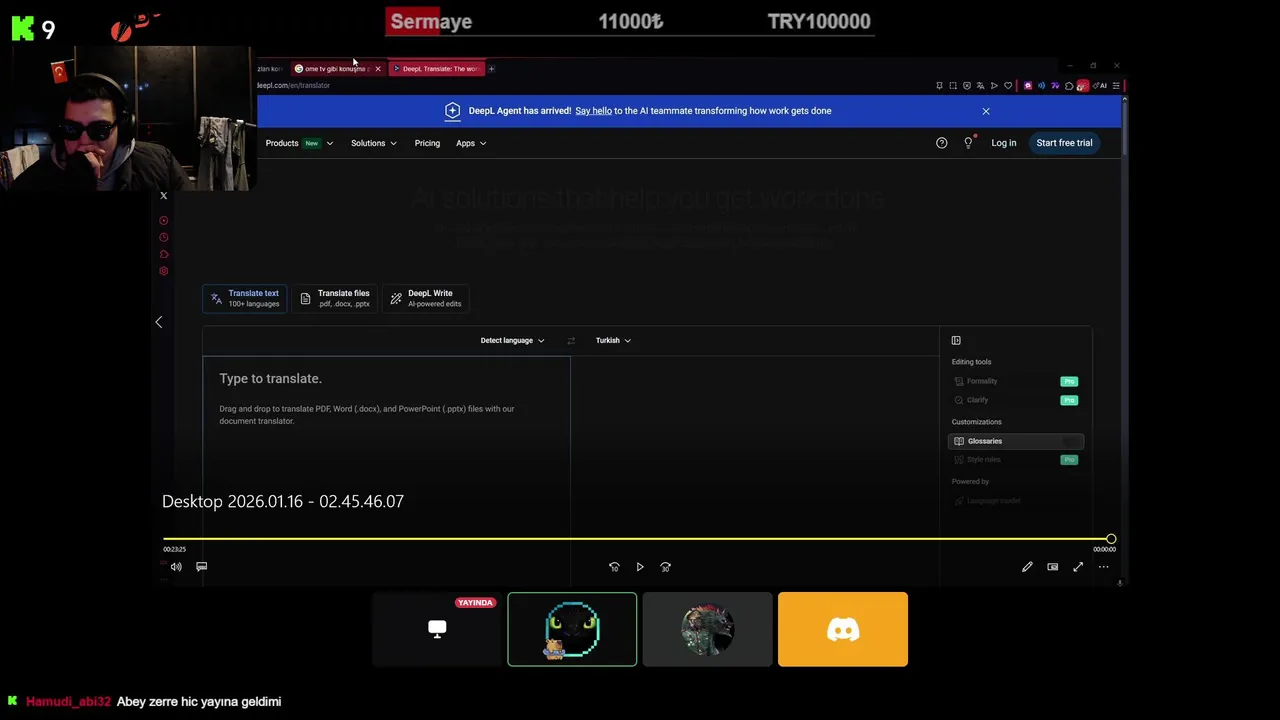
Task: Open the Pricing page
Action: tap(427, 143)
